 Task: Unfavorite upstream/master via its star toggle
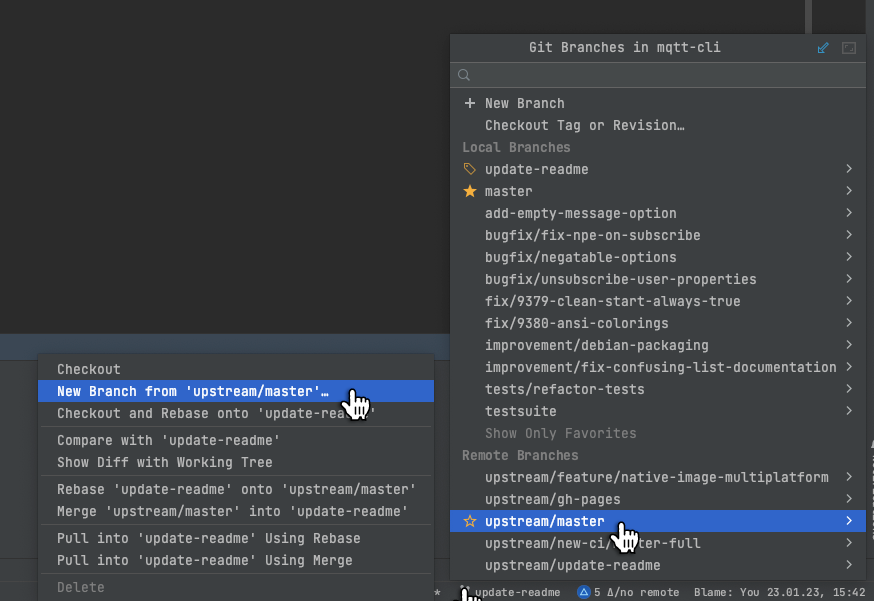[x=468, y=521]
